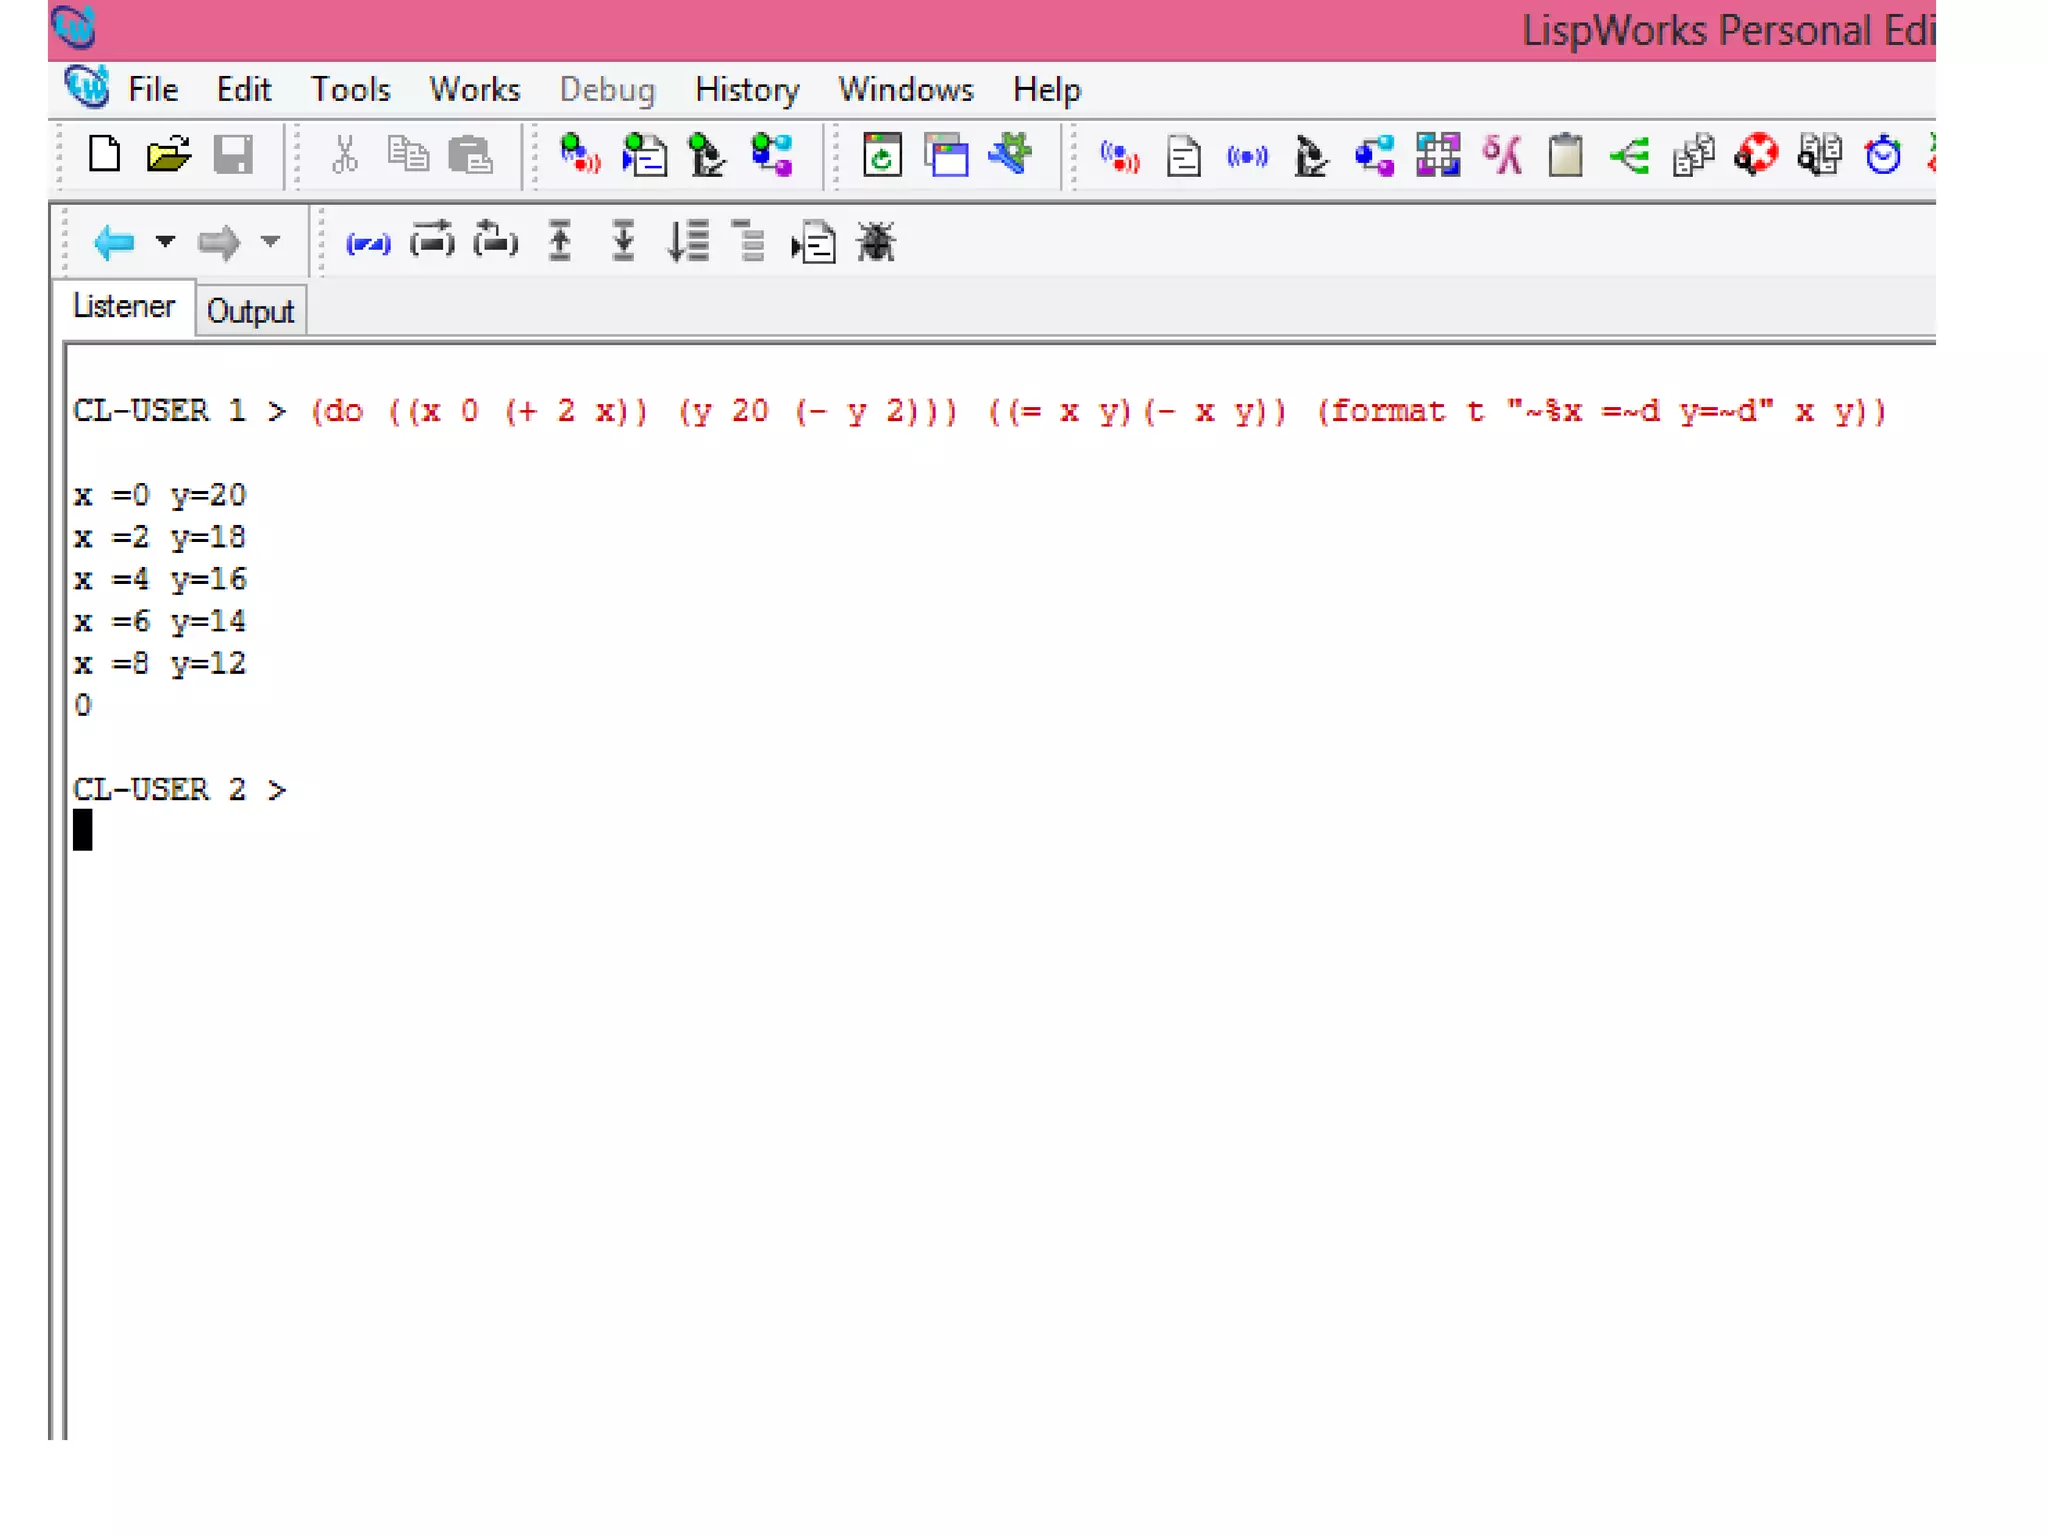Select the Listener tab
Screen dimensions: 2048x1536
pos(124,307)
